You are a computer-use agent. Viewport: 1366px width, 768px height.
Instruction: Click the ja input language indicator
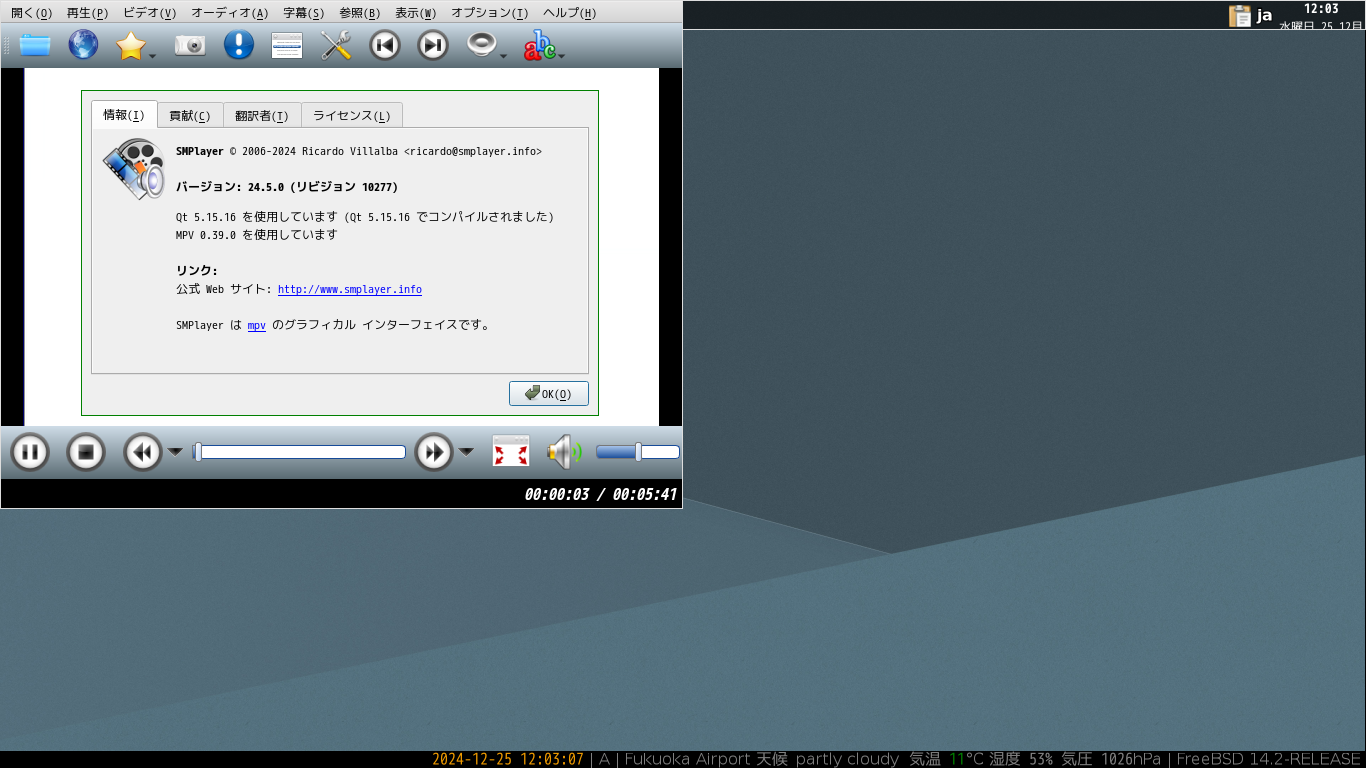pyautogui.click(x=1265, y=15)
